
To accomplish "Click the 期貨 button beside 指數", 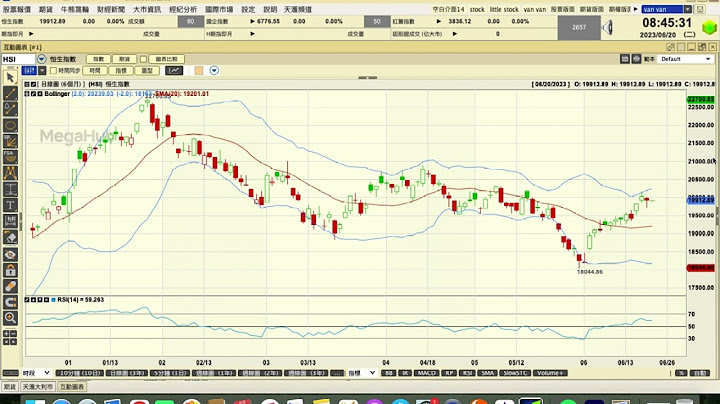I will pyautogui.click(x=124, y=59).
